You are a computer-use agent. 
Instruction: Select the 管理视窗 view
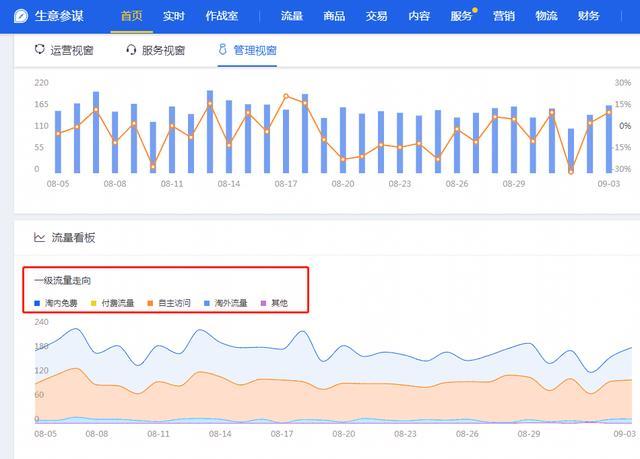tap(247, 50)
